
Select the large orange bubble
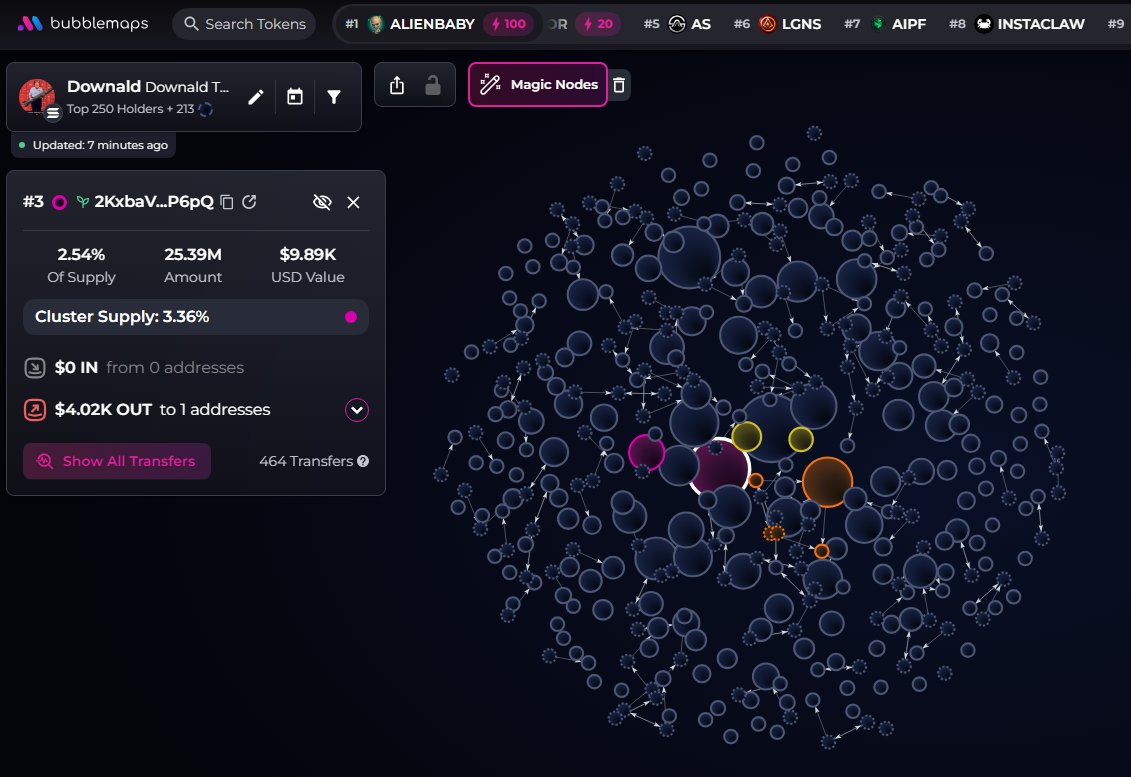pos(827,481)
